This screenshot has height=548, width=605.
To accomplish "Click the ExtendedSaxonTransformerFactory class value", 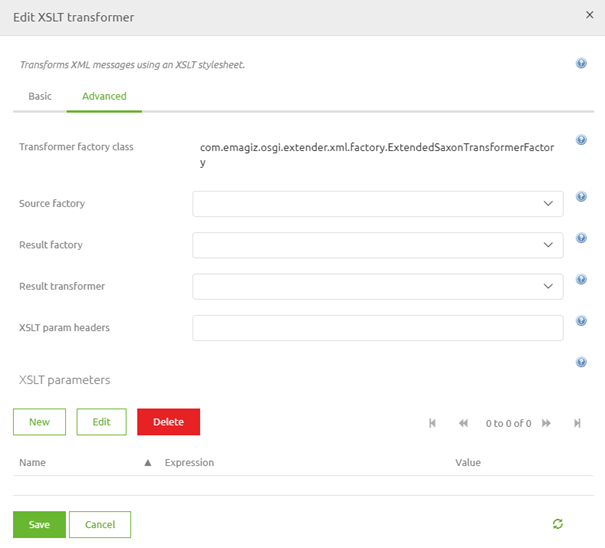I will coord(377,154).
